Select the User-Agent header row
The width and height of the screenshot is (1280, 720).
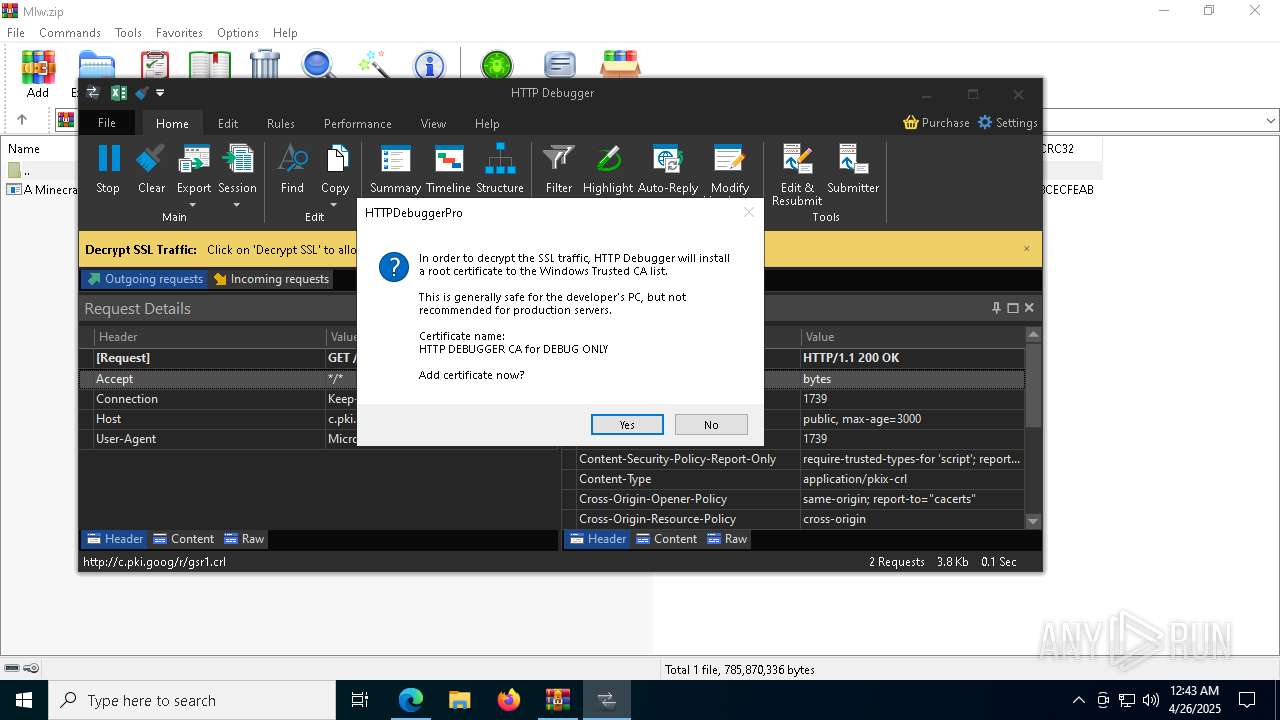click(x=318, y=439)
